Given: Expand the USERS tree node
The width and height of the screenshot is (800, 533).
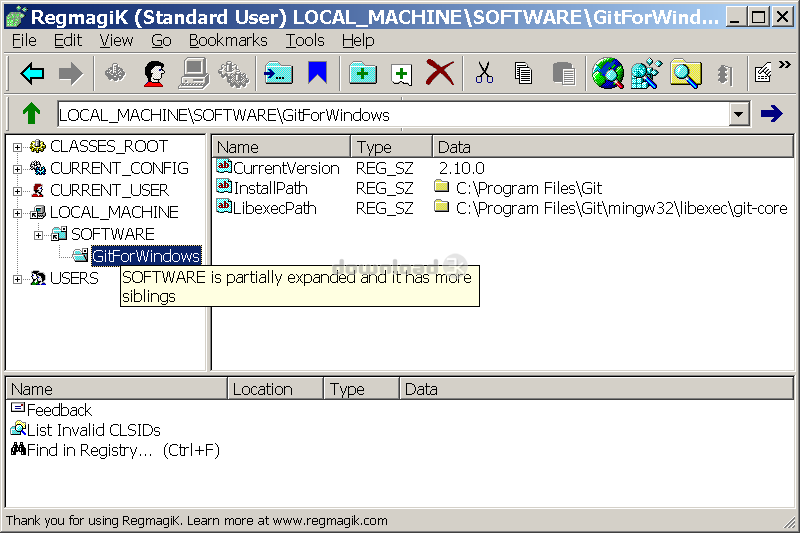Looking at the screenshot, I should (x=17, y=279).
